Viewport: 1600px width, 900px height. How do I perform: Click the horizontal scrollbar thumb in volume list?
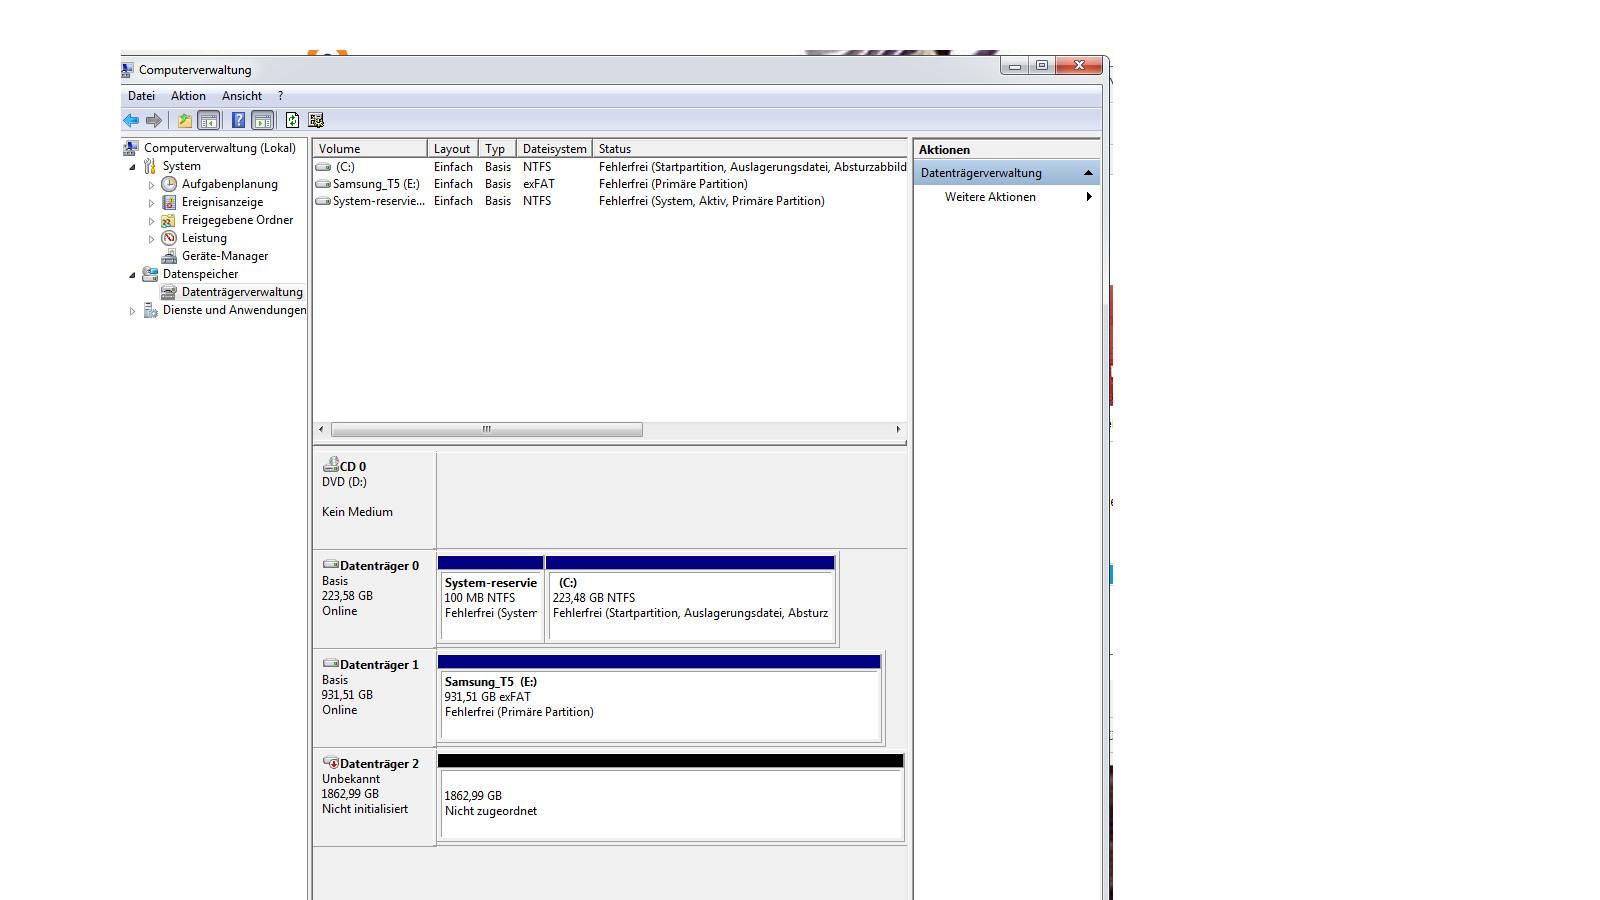(487, 429)
